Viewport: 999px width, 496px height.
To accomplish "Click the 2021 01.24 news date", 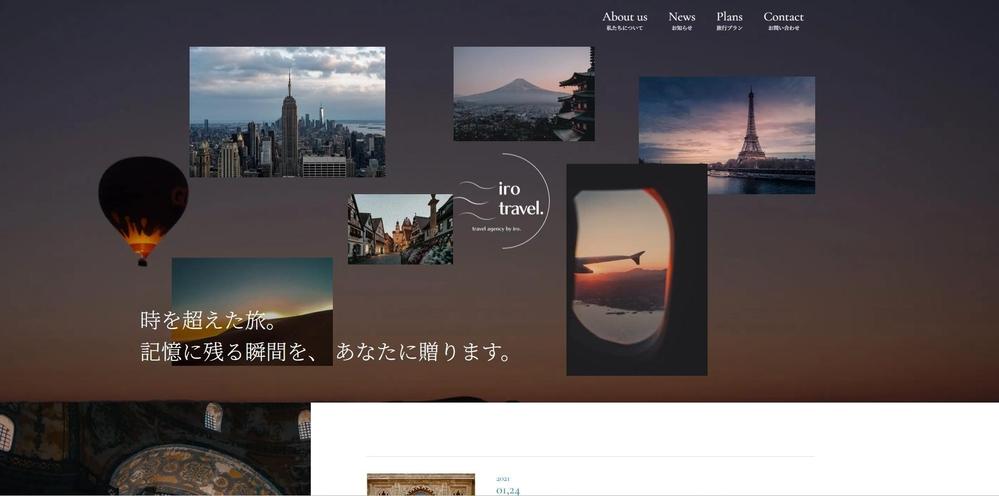I will [x=508, y=486].
